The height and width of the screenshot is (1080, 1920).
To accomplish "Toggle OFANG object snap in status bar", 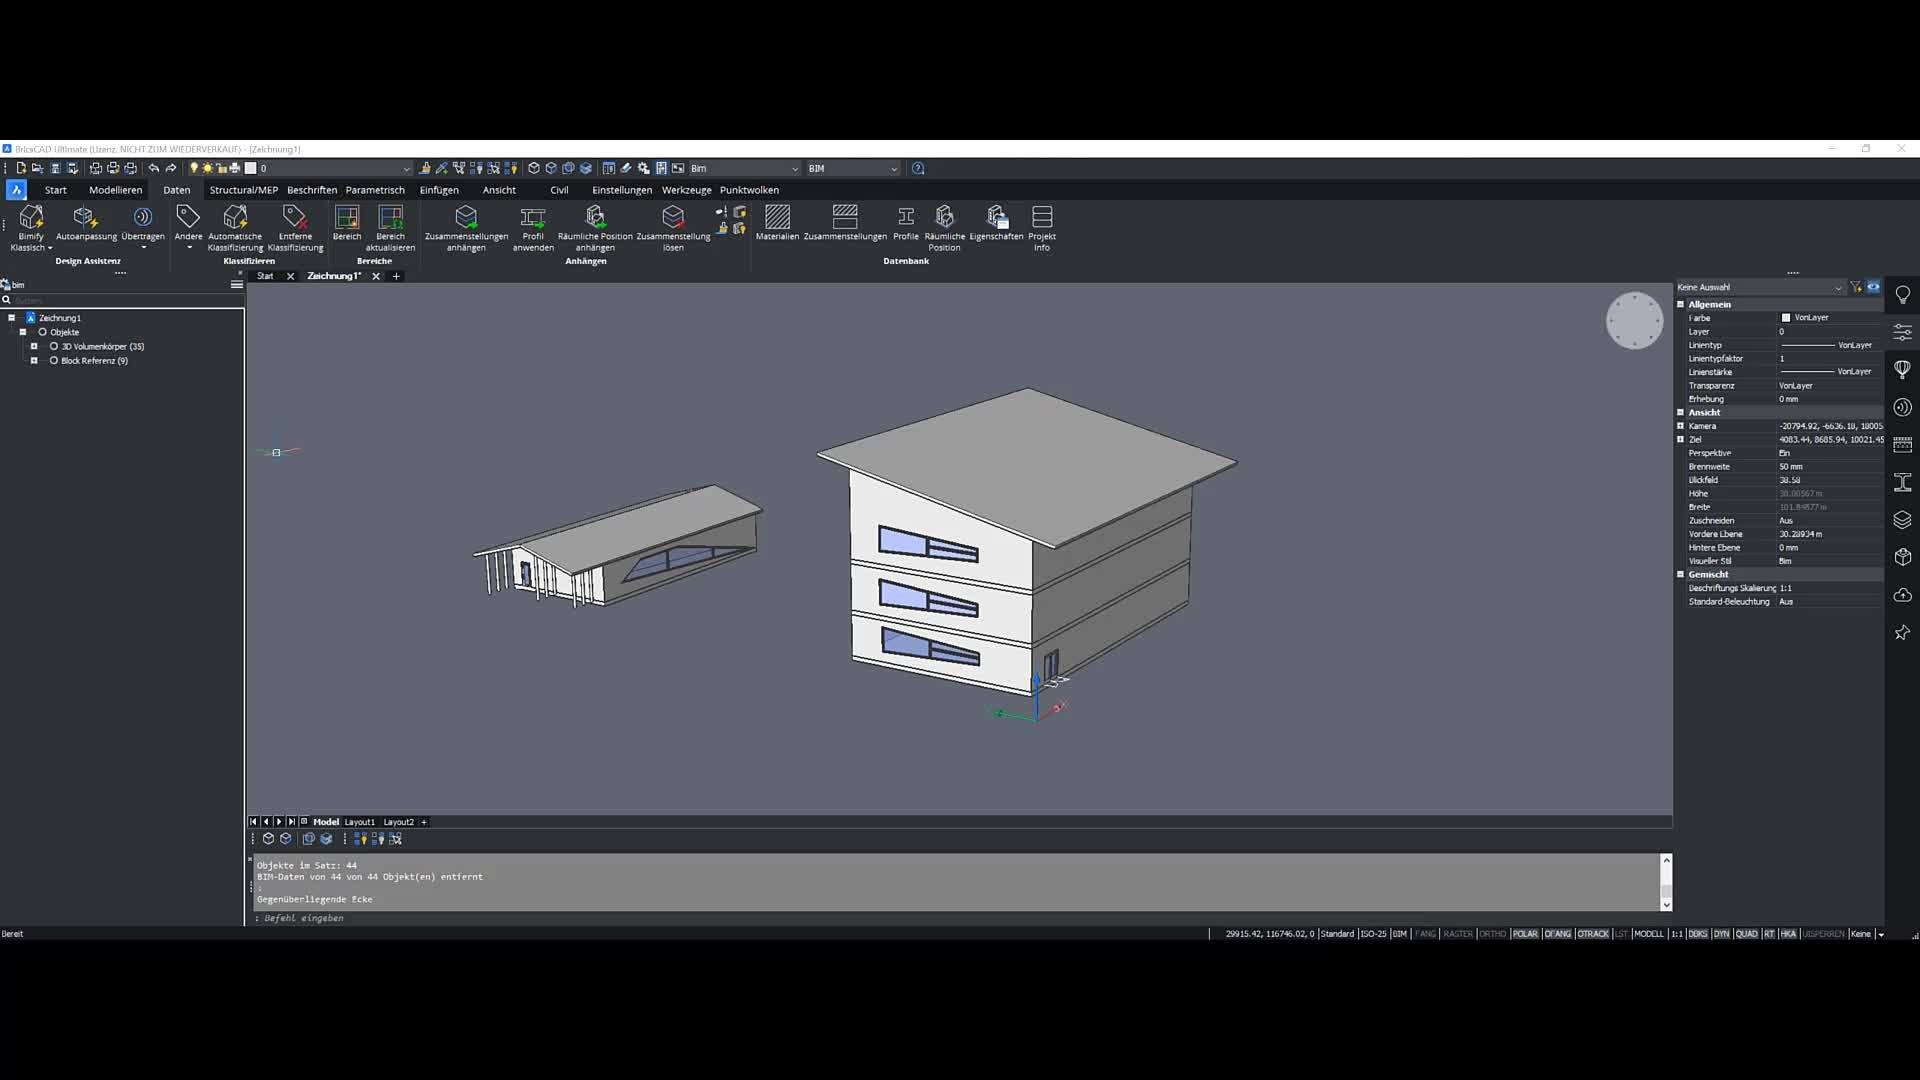I will (1558, 934).
